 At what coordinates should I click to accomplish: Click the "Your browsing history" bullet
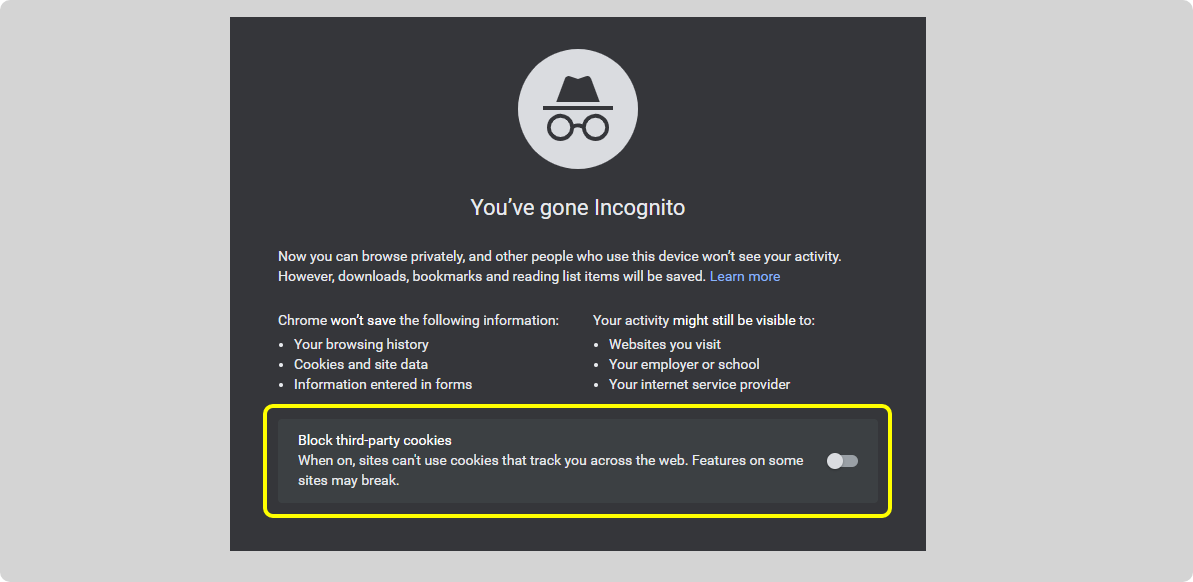click(x=361, y=344)
